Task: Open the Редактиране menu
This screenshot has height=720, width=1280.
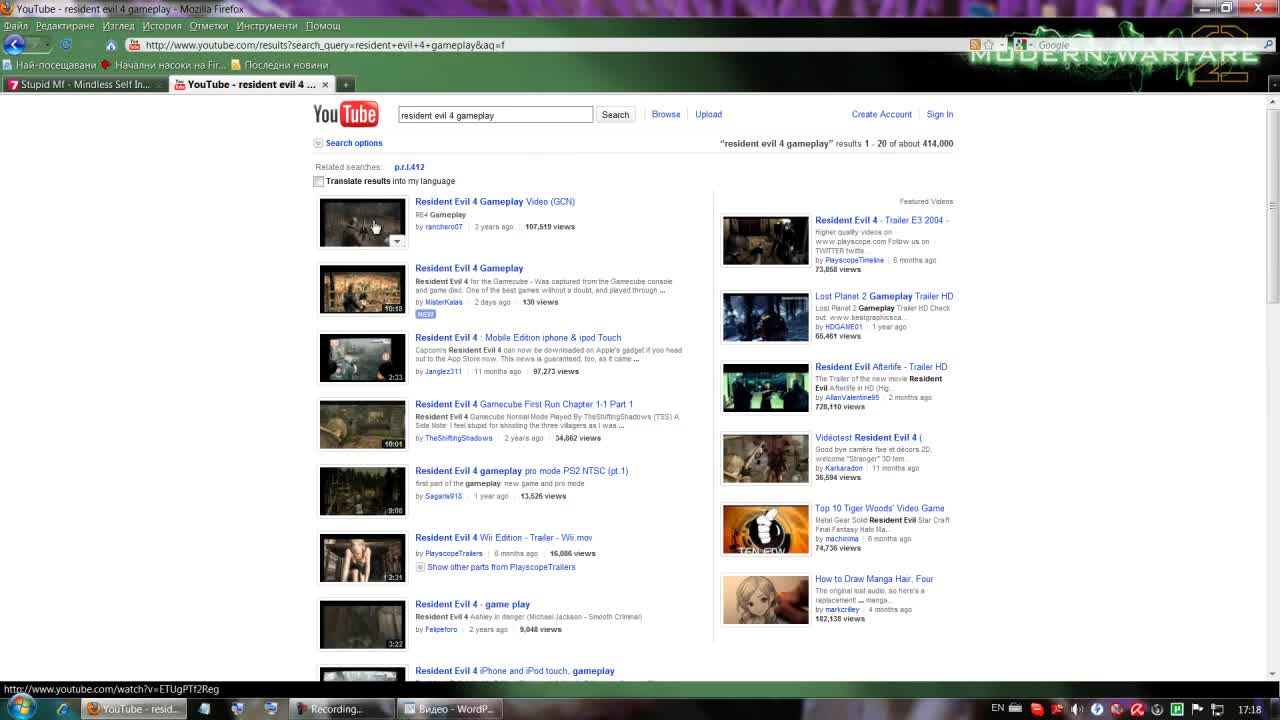Action: point(64,25)
